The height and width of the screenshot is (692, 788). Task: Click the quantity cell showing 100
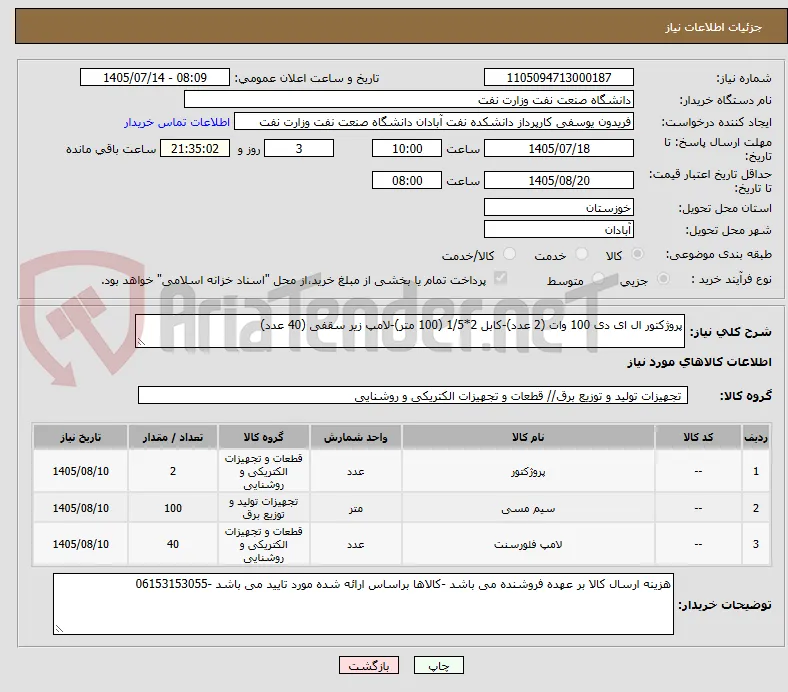[x=173, y=508]
